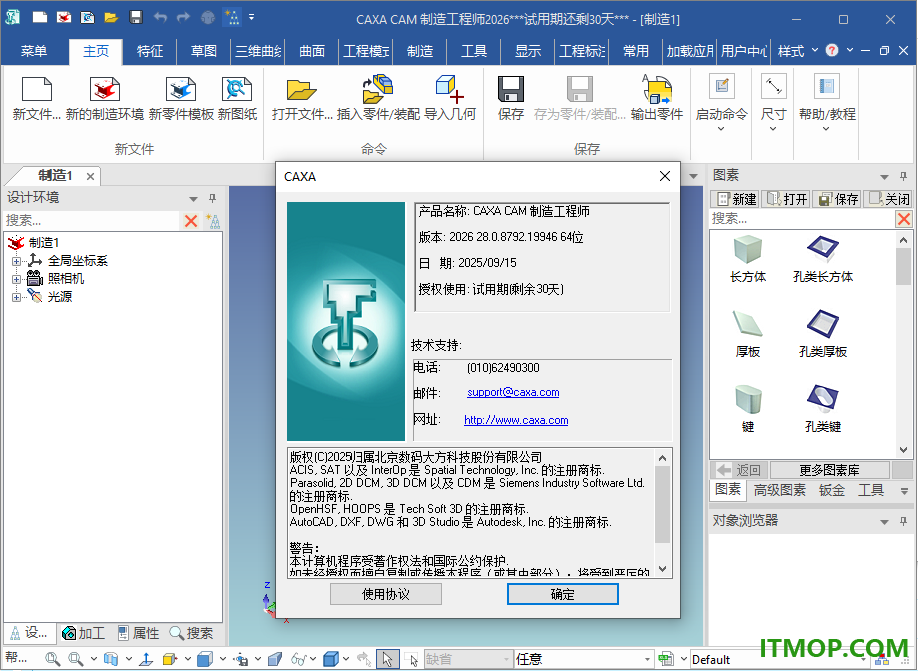The width and height of the screenshot is (918, 671).
Task: Switch to the 工具 ribbon tab
Action: [x=474, y=51]
